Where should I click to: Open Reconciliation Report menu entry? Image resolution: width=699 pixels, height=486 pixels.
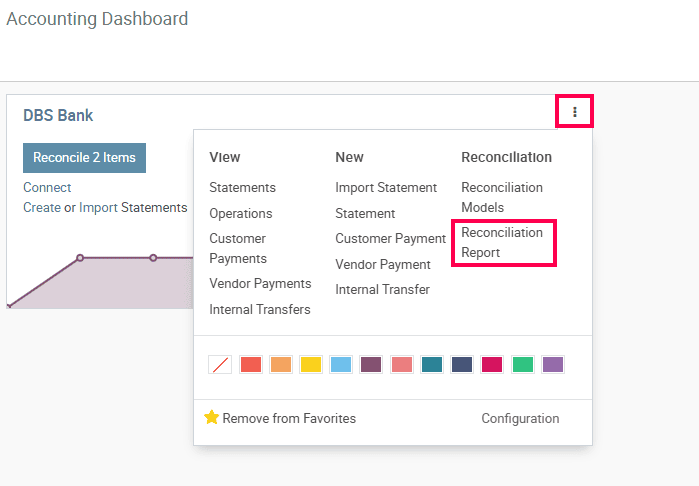[x=502, y=243]
